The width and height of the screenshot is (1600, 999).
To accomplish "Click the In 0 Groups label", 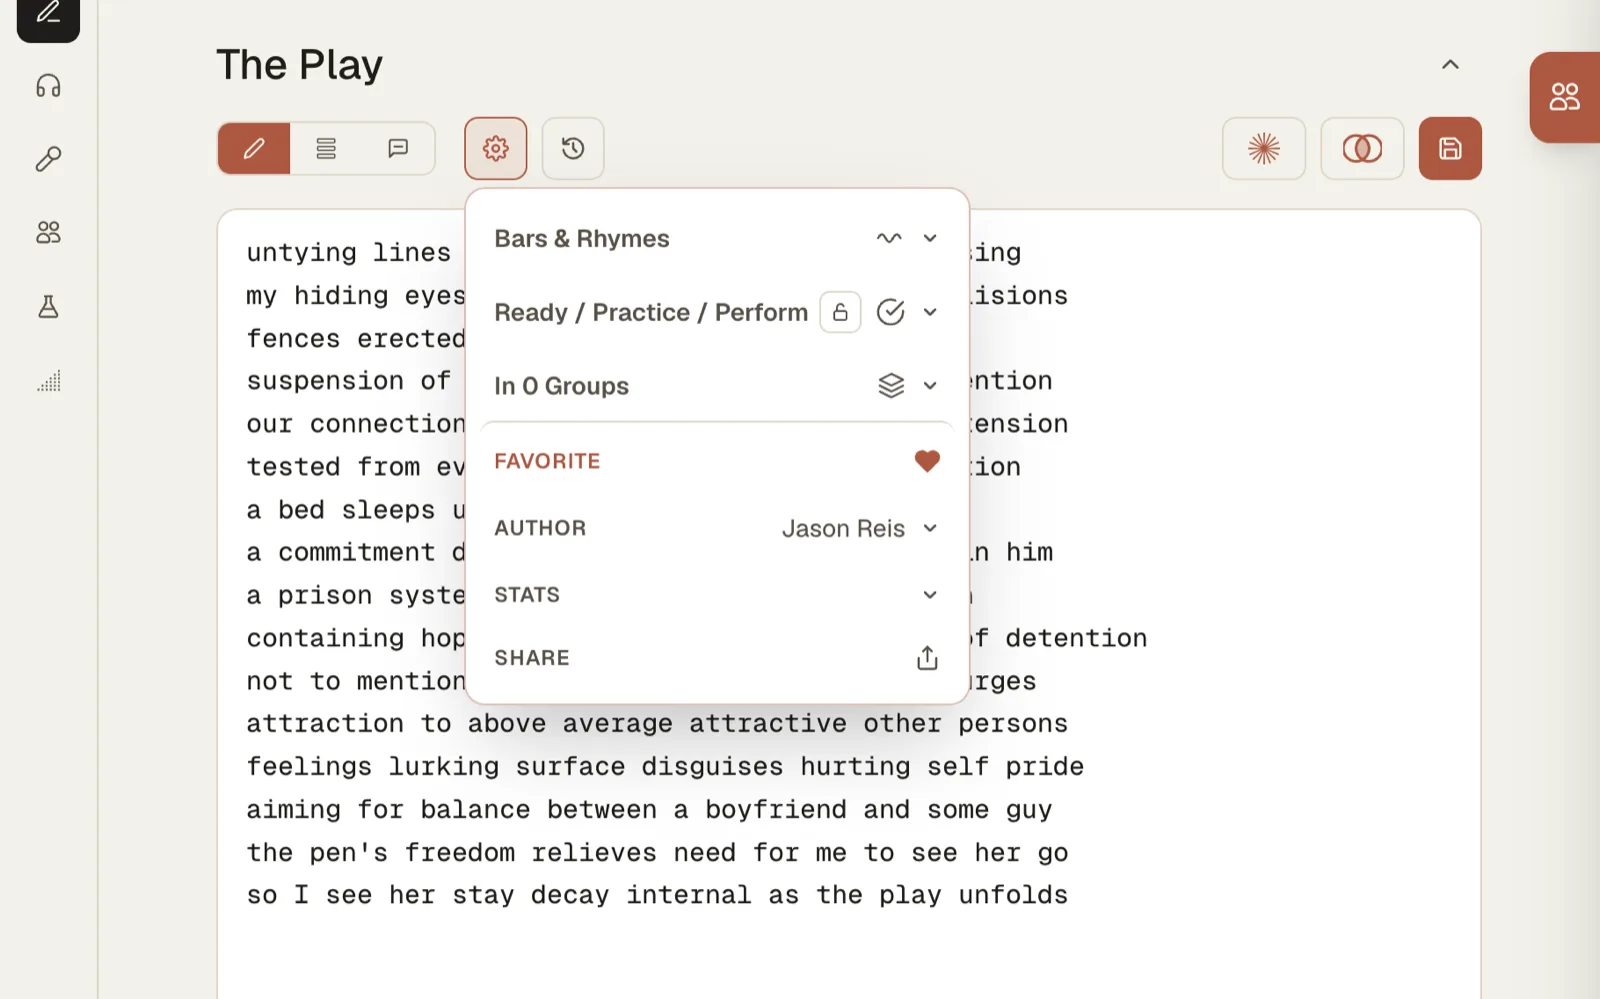I will coord(562,386).
